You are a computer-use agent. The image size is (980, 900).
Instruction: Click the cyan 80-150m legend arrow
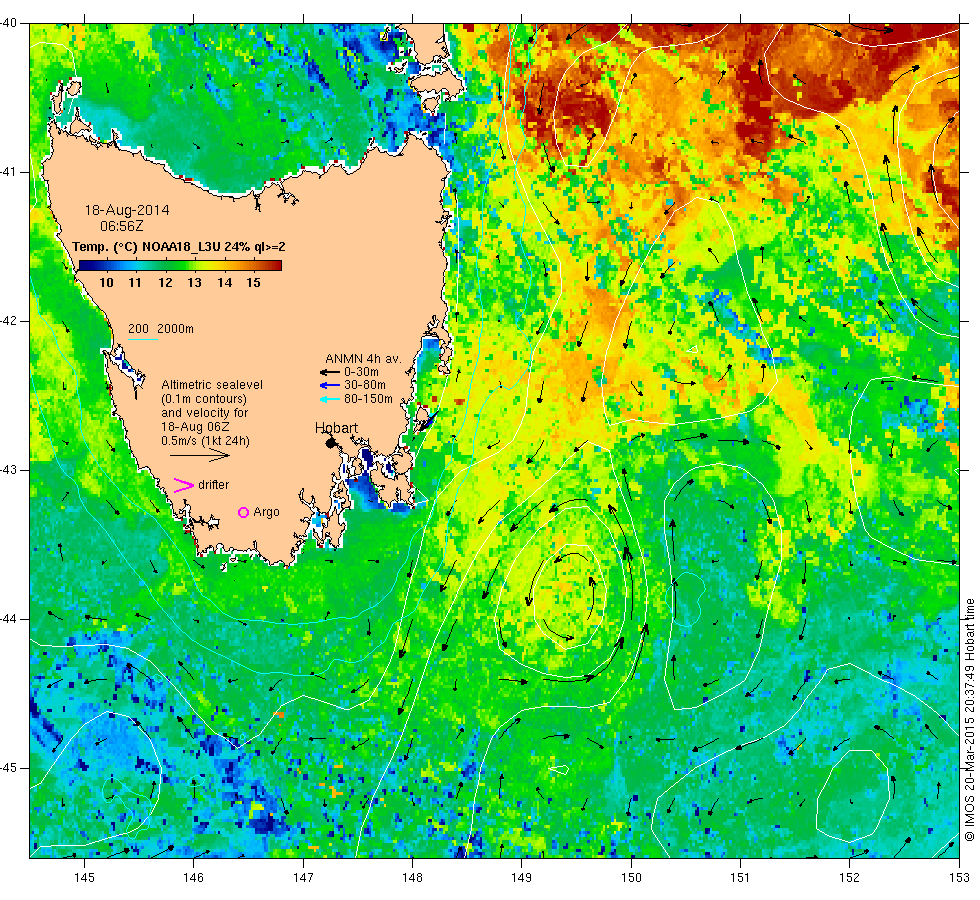click(x=329, y=399)
